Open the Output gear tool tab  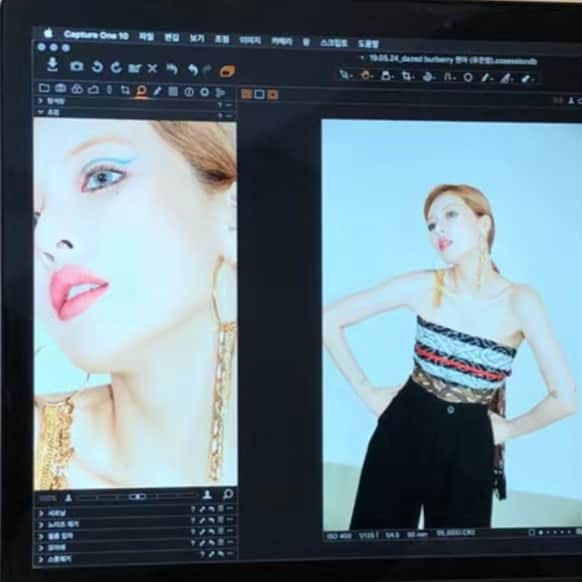coord(205,92)
